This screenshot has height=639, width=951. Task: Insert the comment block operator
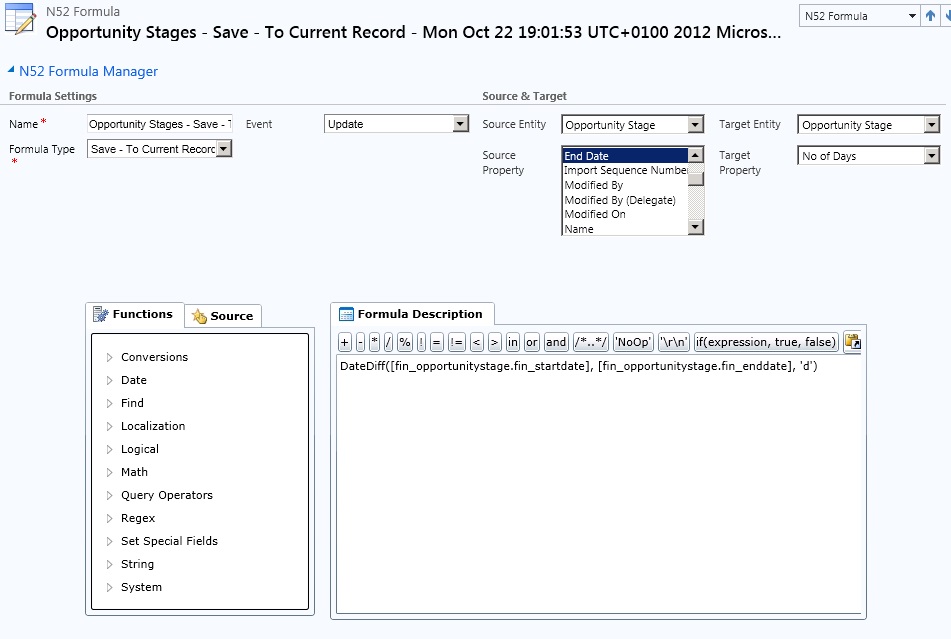[590, 342]
